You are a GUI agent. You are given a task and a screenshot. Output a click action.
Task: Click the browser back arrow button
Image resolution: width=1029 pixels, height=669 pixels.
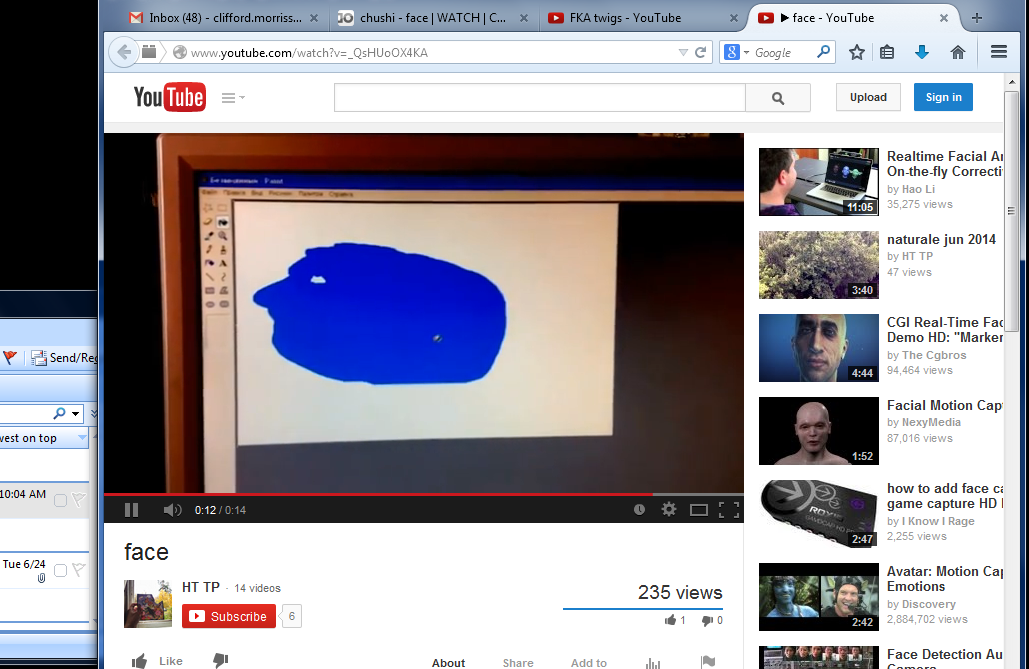[124, 53]
